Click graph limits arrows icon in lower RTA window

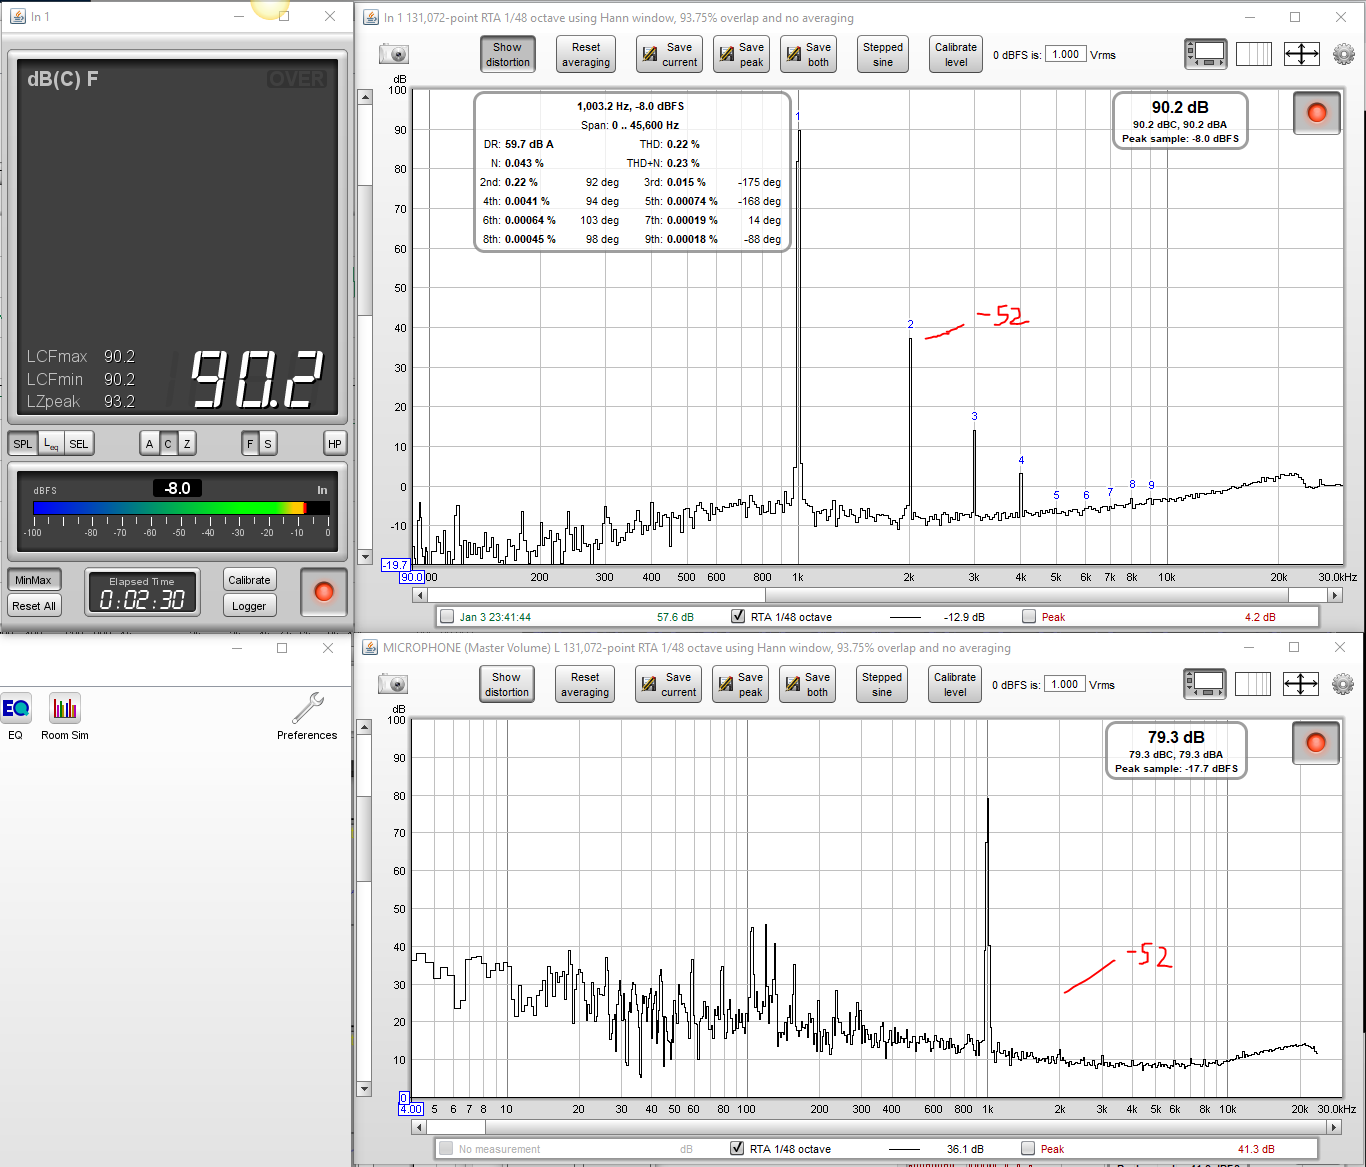point(1301,684)
